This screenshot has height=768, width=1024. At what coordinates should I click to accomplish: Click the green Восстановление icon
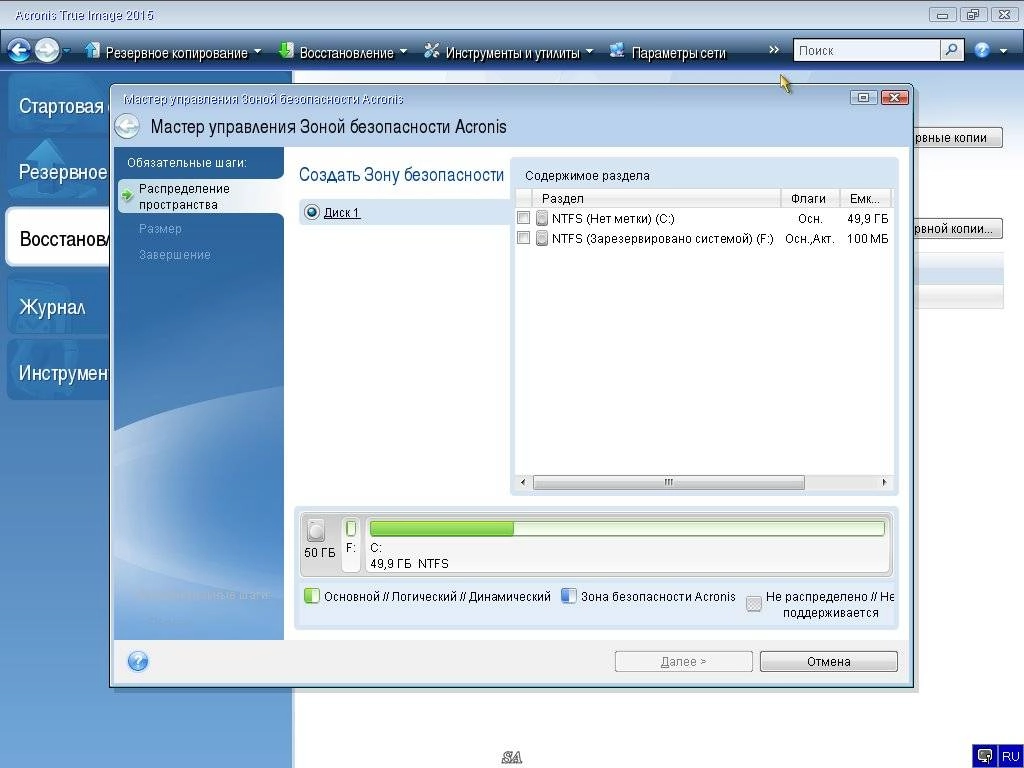click(x=285, y=50)
